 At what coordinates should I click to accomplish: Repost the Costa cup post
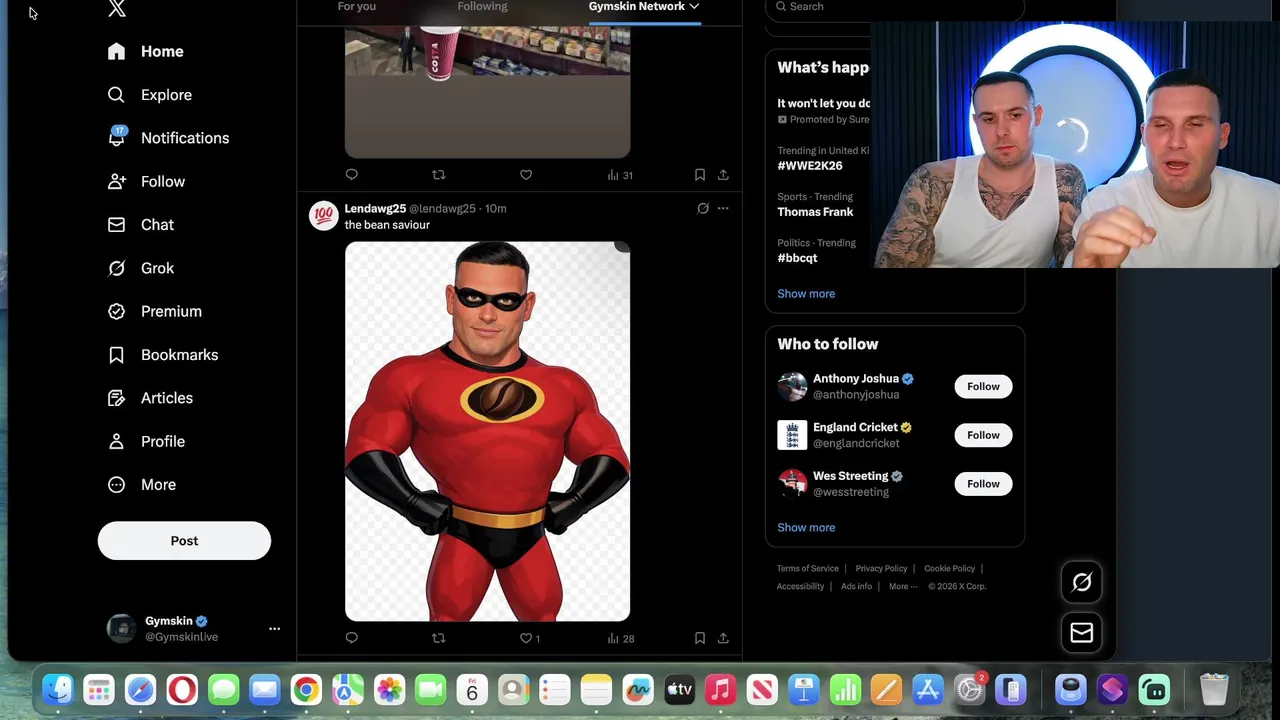[438, 175]
